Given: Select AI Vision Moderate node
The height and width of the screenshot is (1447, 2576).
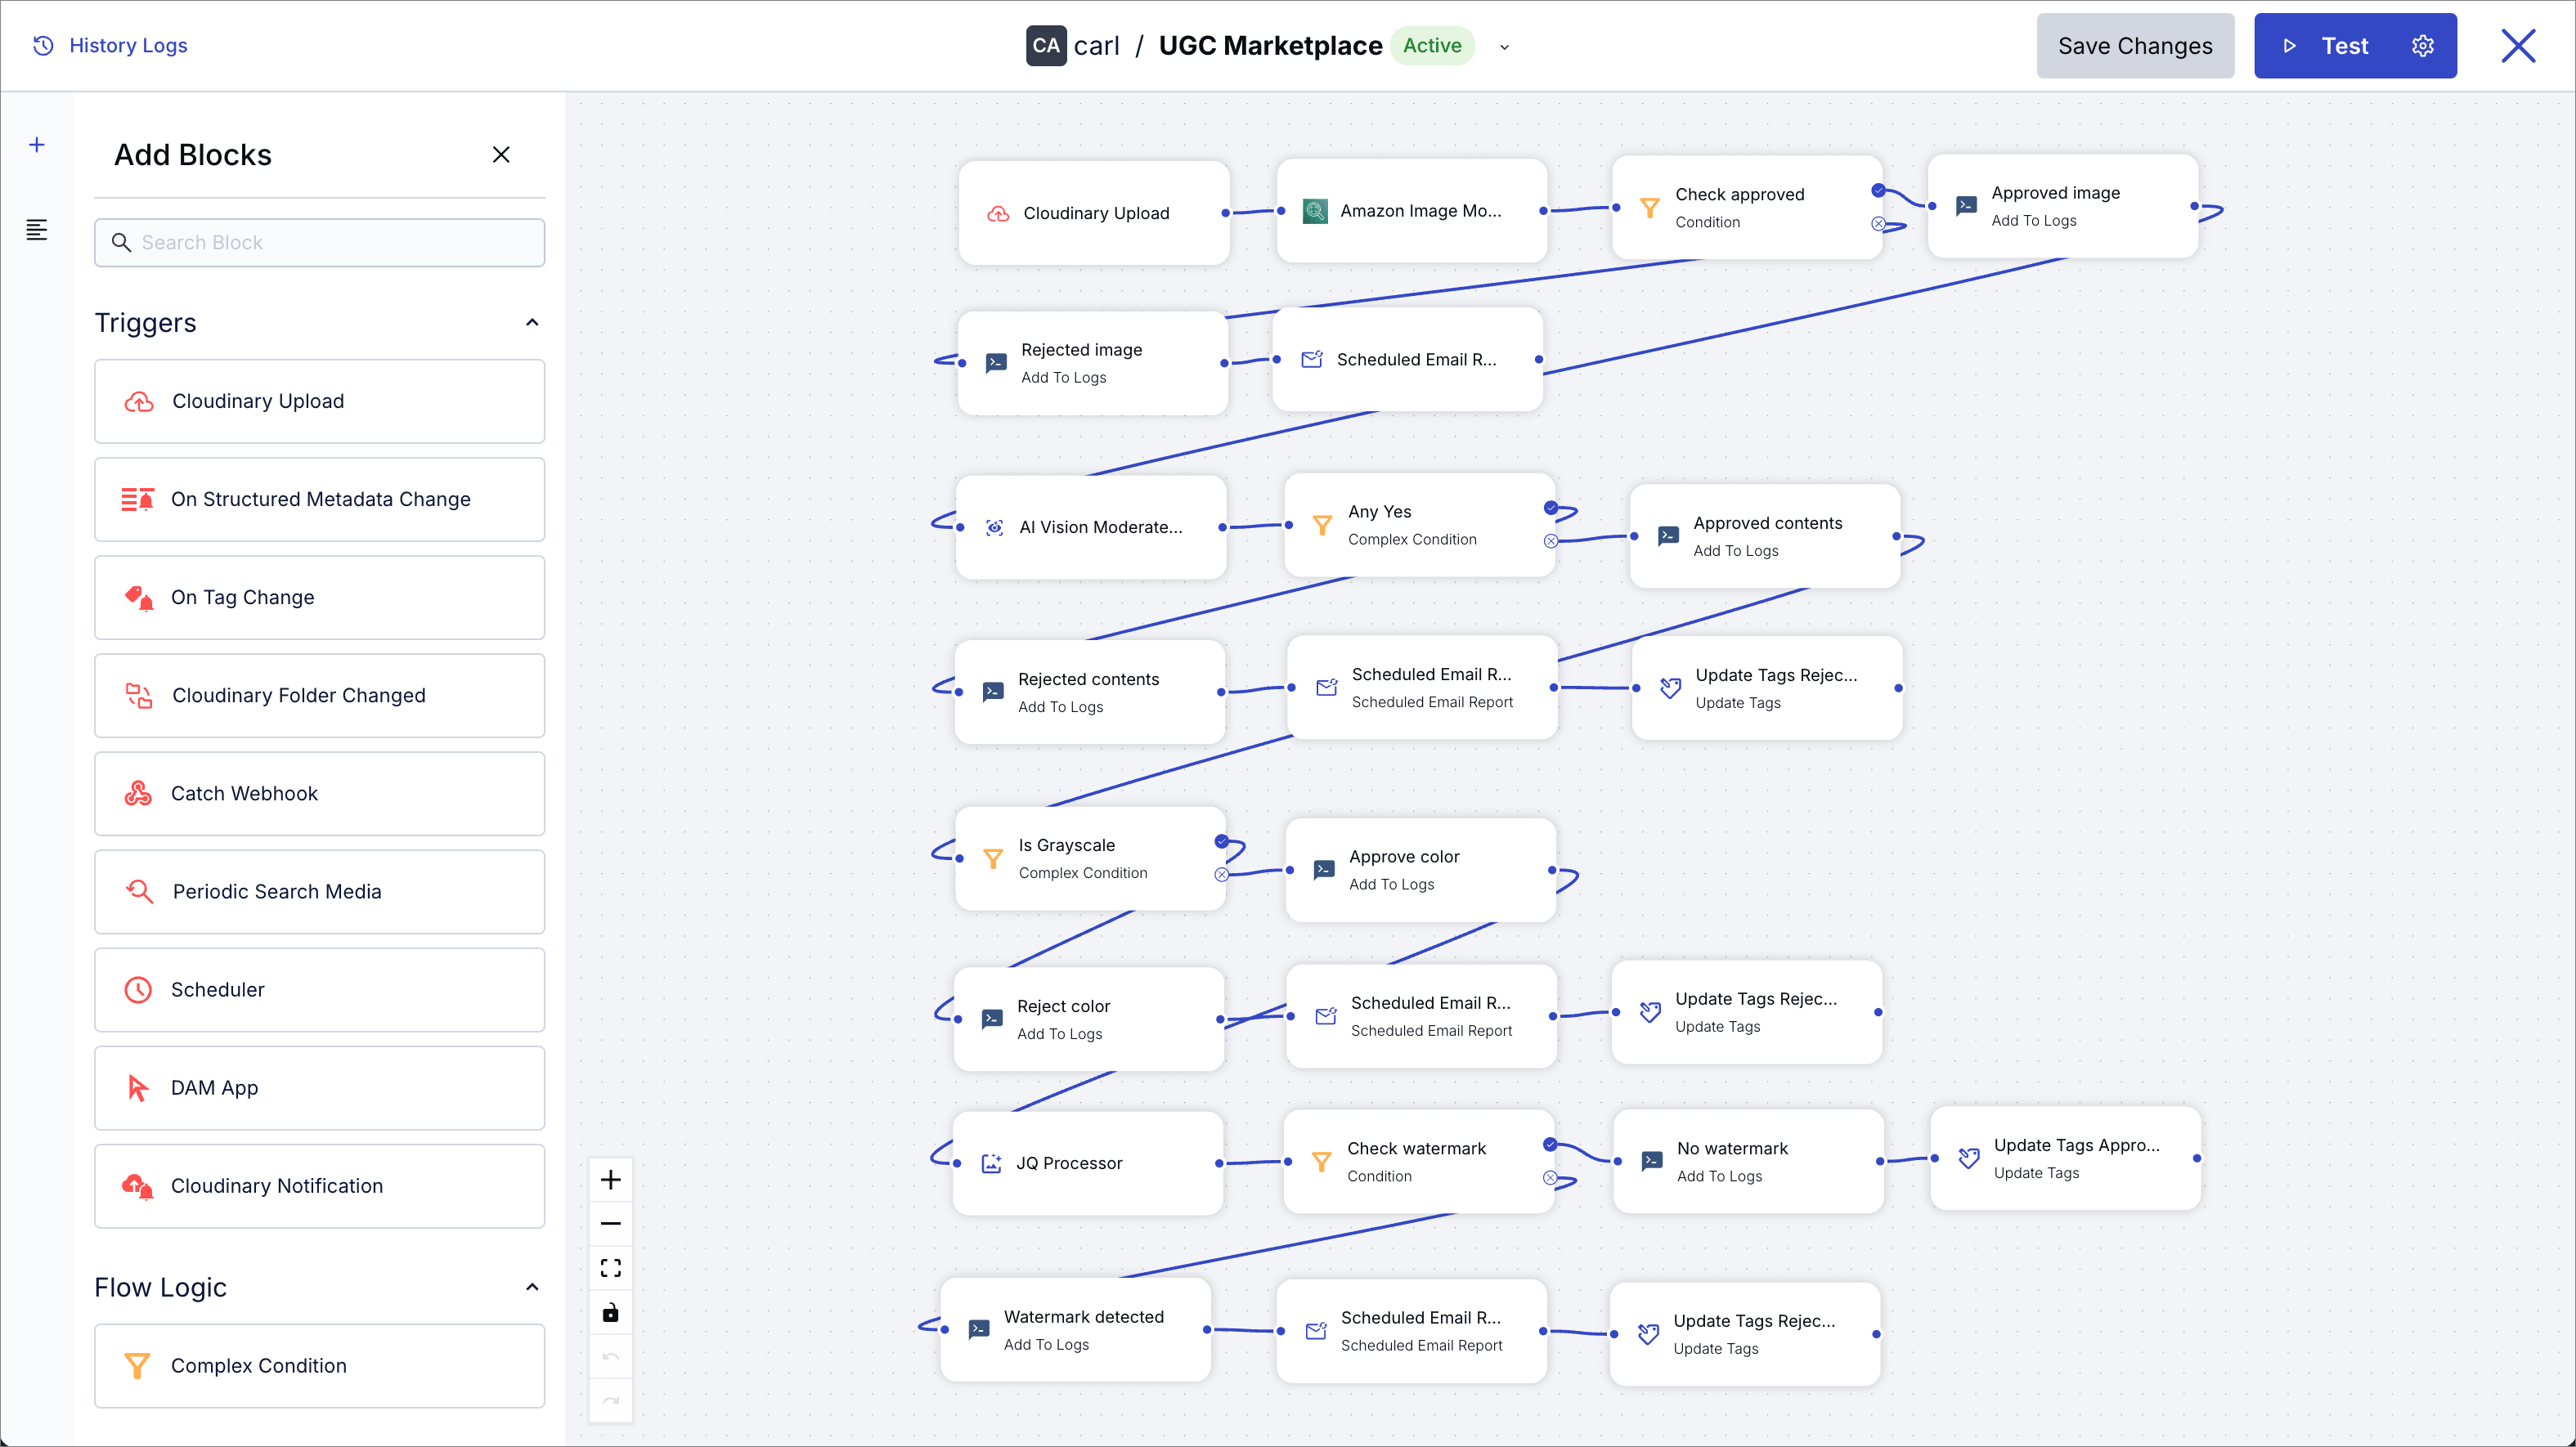Looking at the screenshot, I should tap(1091, 527).
